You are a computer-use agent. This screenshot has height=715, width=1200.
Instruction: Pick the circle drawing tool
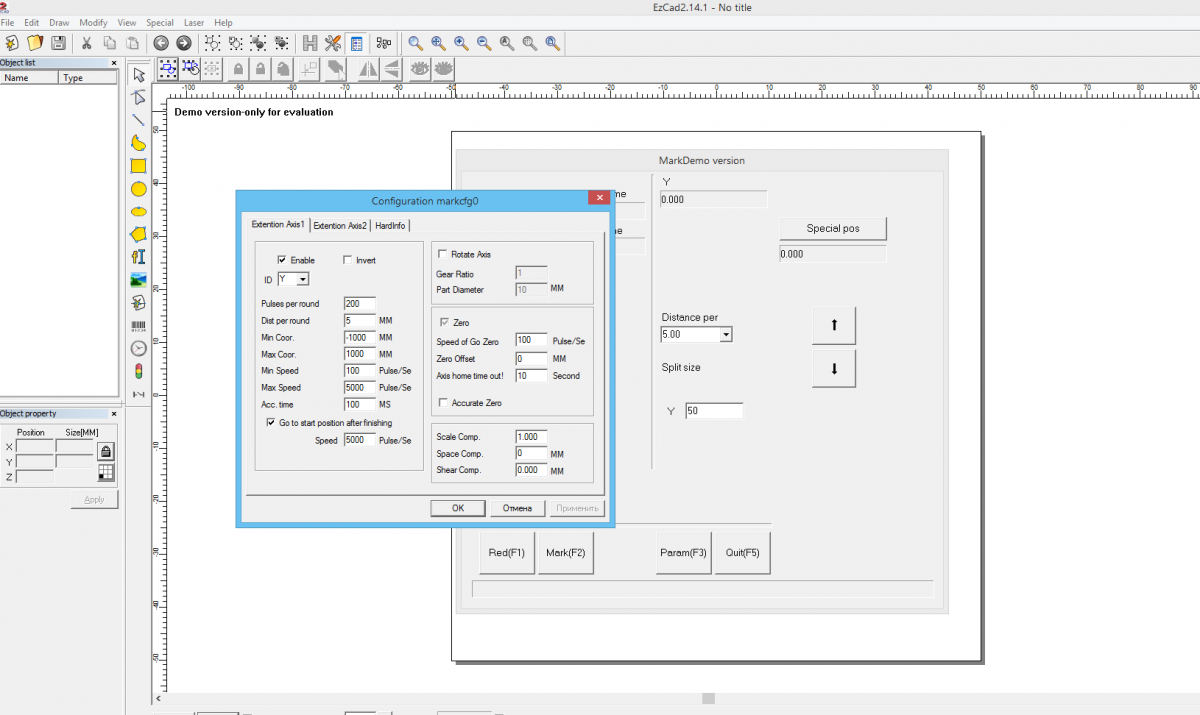(x=139, y=189)
